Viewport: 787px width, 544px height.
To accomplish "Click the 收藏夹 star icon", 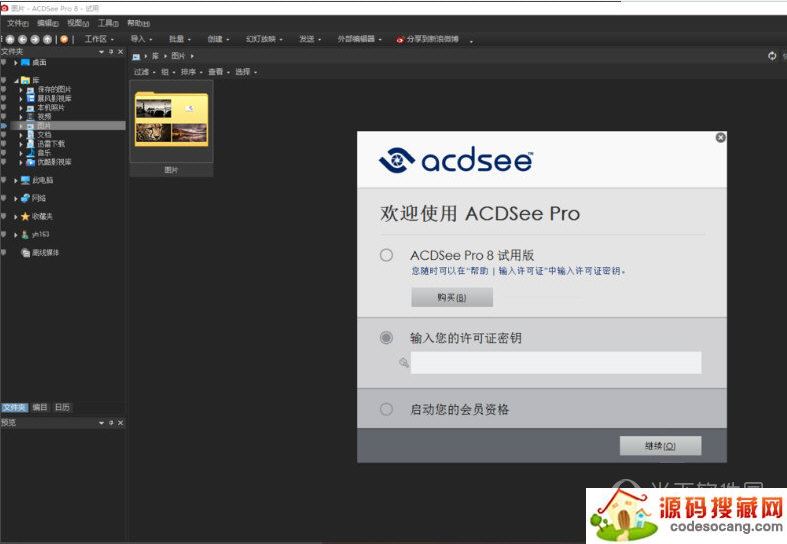I will [x=25, y=216].
